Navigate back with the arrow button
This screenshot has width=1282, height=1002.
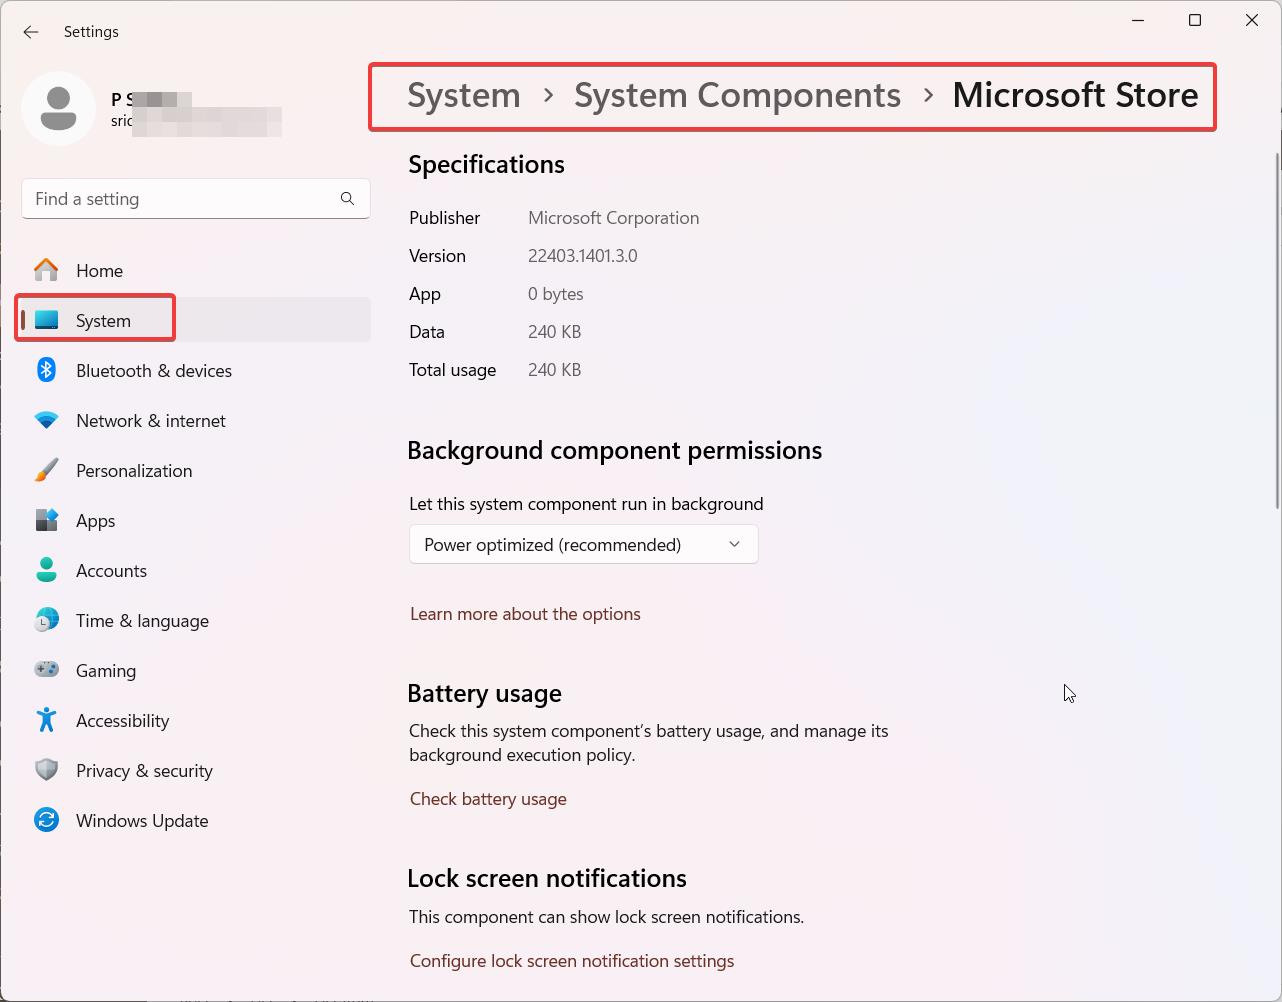[x=30, y=31]
